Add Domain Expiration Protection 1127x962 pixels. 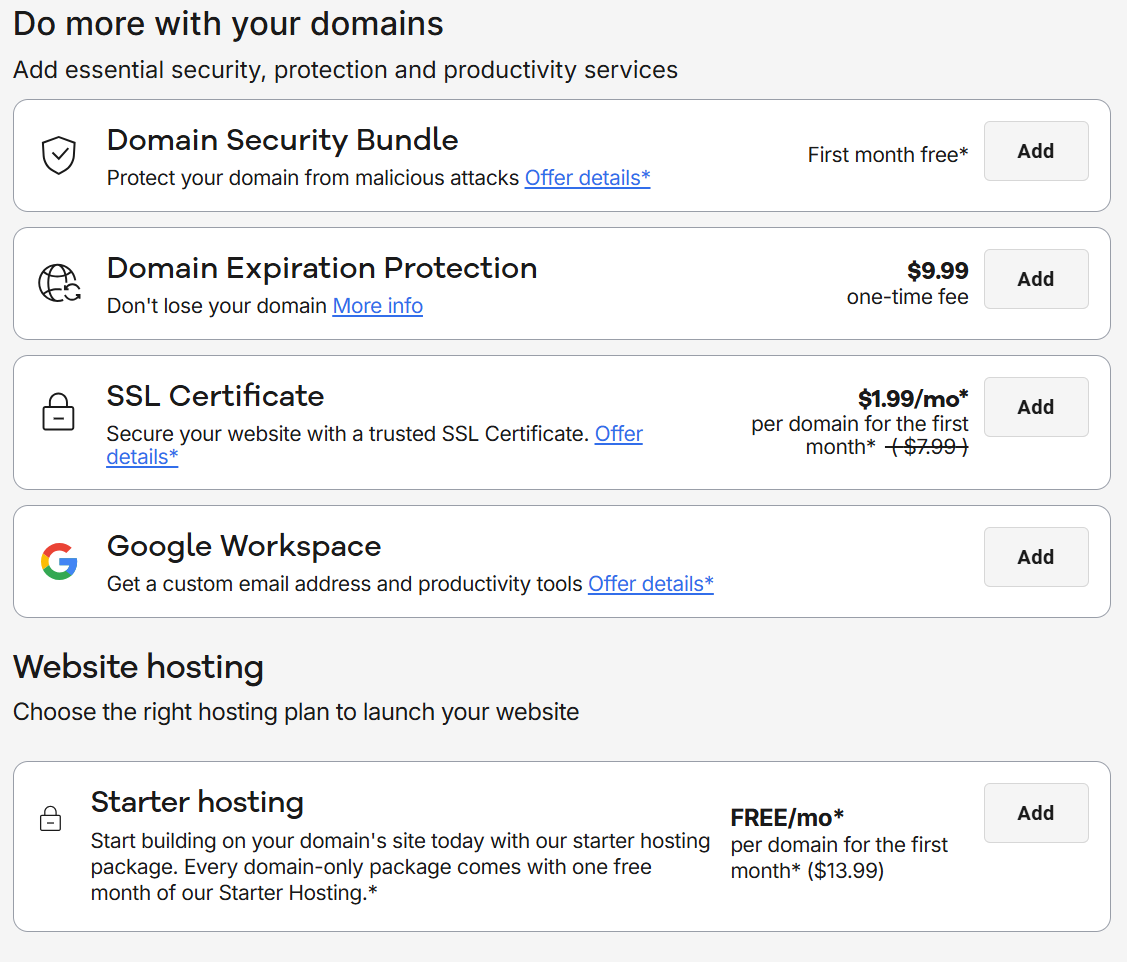pos(1036,279)
